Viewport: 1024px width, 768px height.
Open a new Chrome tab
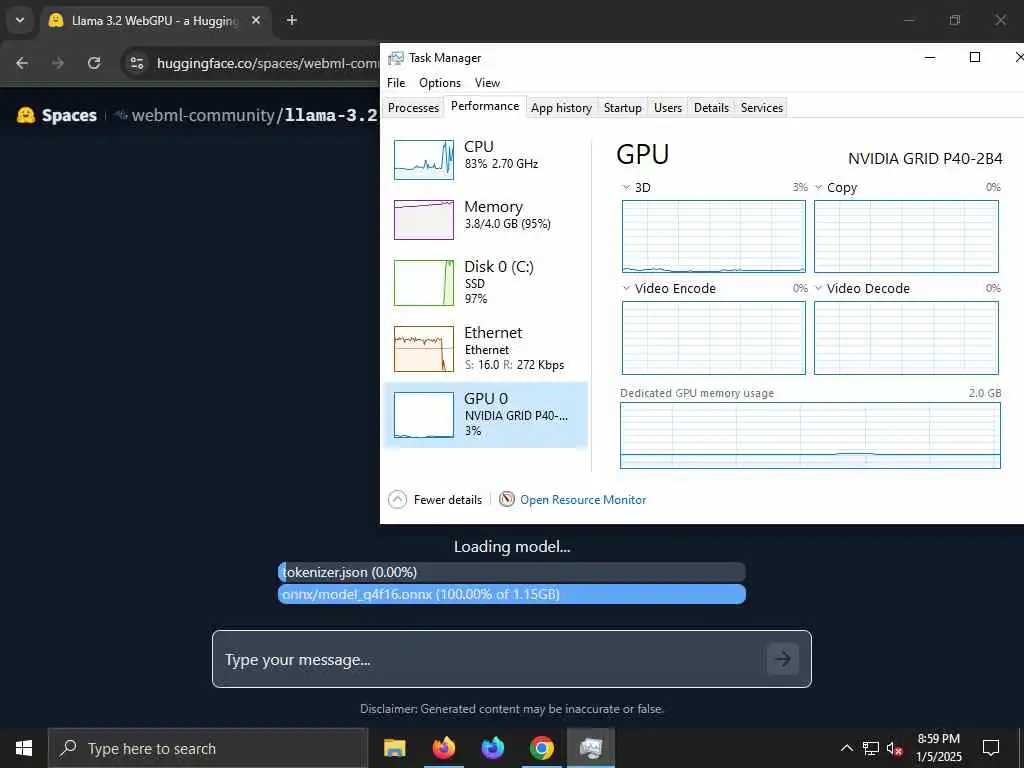point(291,20)
